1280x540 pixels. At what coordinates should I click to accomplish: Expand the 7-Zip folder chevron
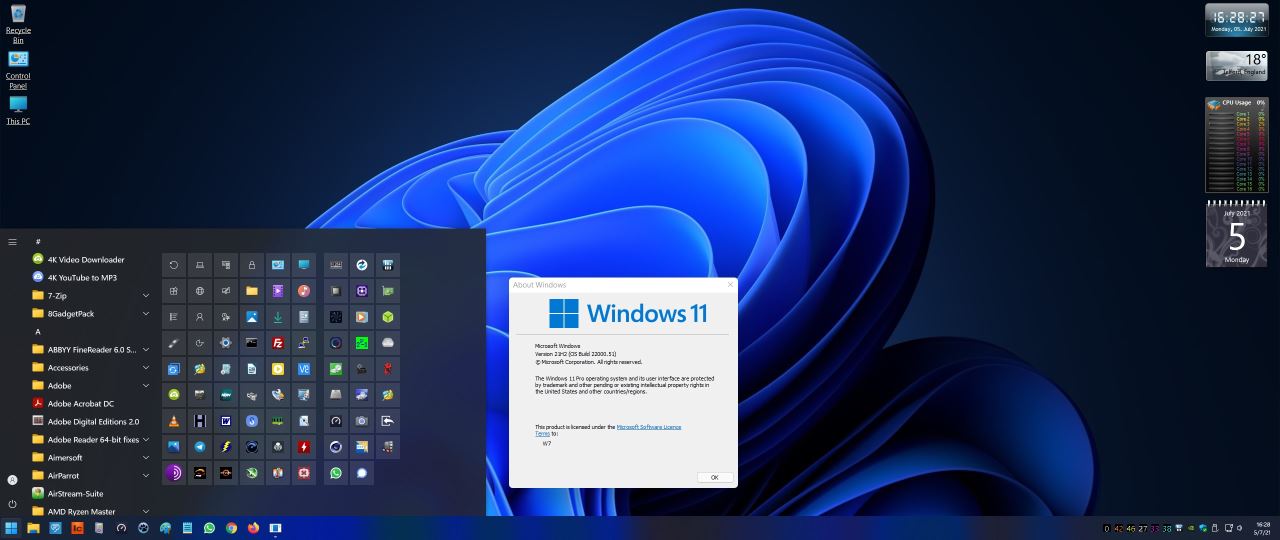click(146, 295)
